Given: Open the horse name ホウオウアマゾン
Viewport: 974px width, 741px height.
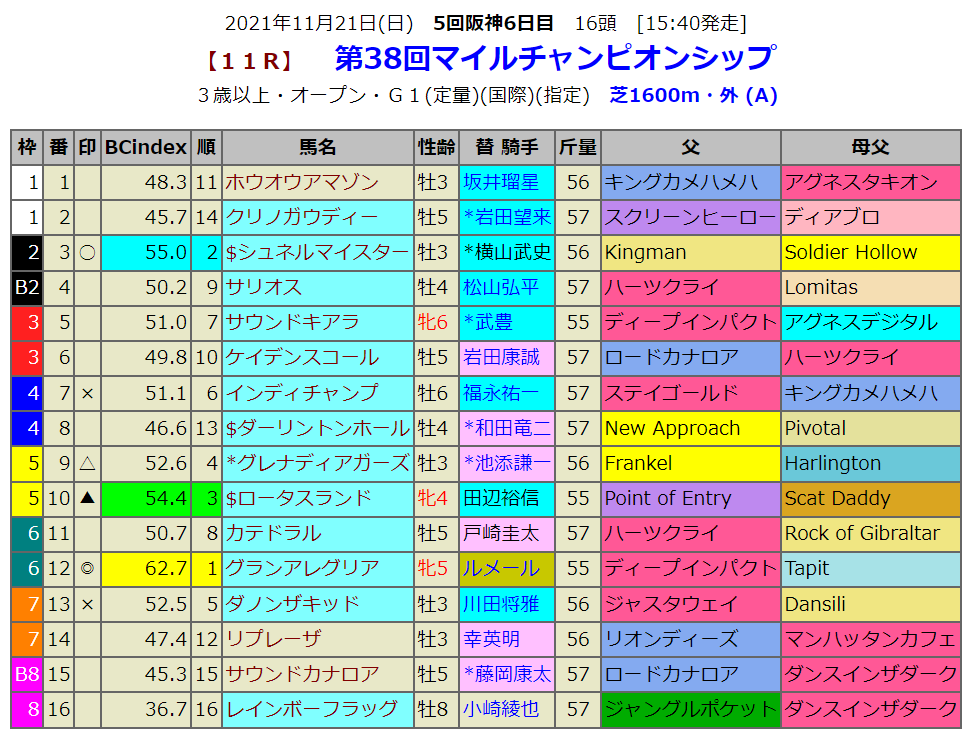Looking at the screenshot, I should point(302,182).
